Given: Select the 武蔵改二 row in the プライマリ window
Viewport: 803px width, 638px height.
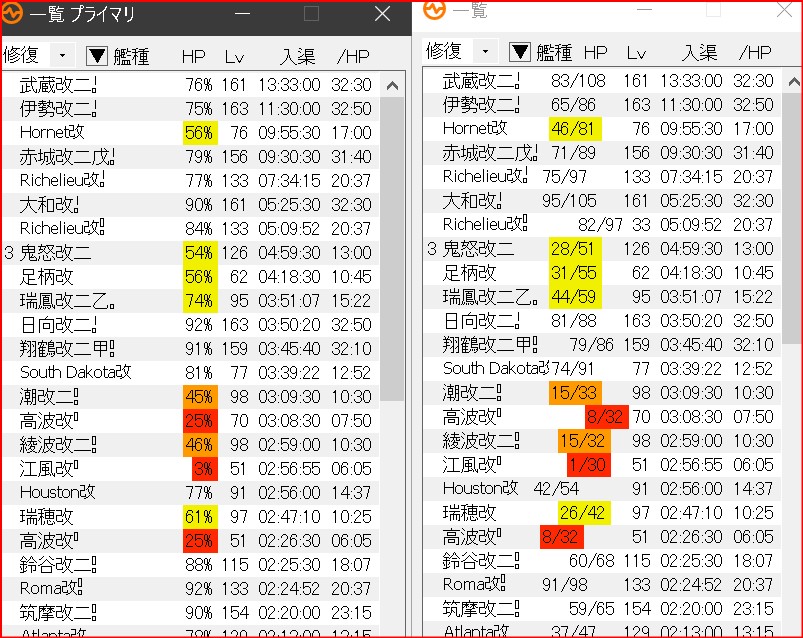Looking at the screenshot, I should (x=58, y=85).
